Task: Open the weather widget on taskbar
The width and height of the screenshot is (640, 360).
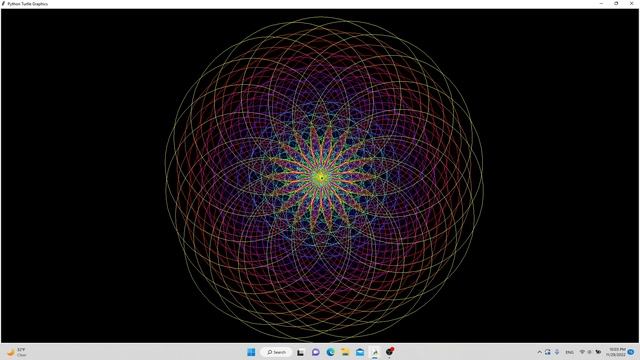Action: click(16, 352)
